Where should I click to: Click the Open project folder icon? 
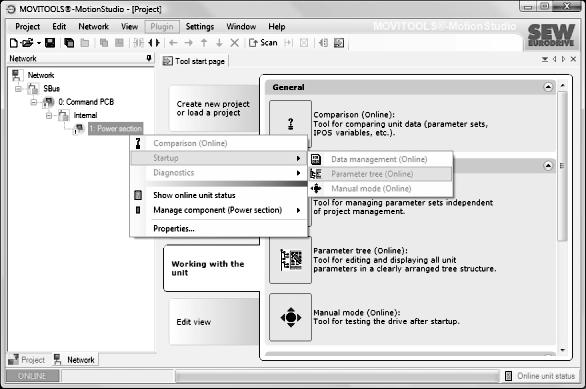pos(27,43)
